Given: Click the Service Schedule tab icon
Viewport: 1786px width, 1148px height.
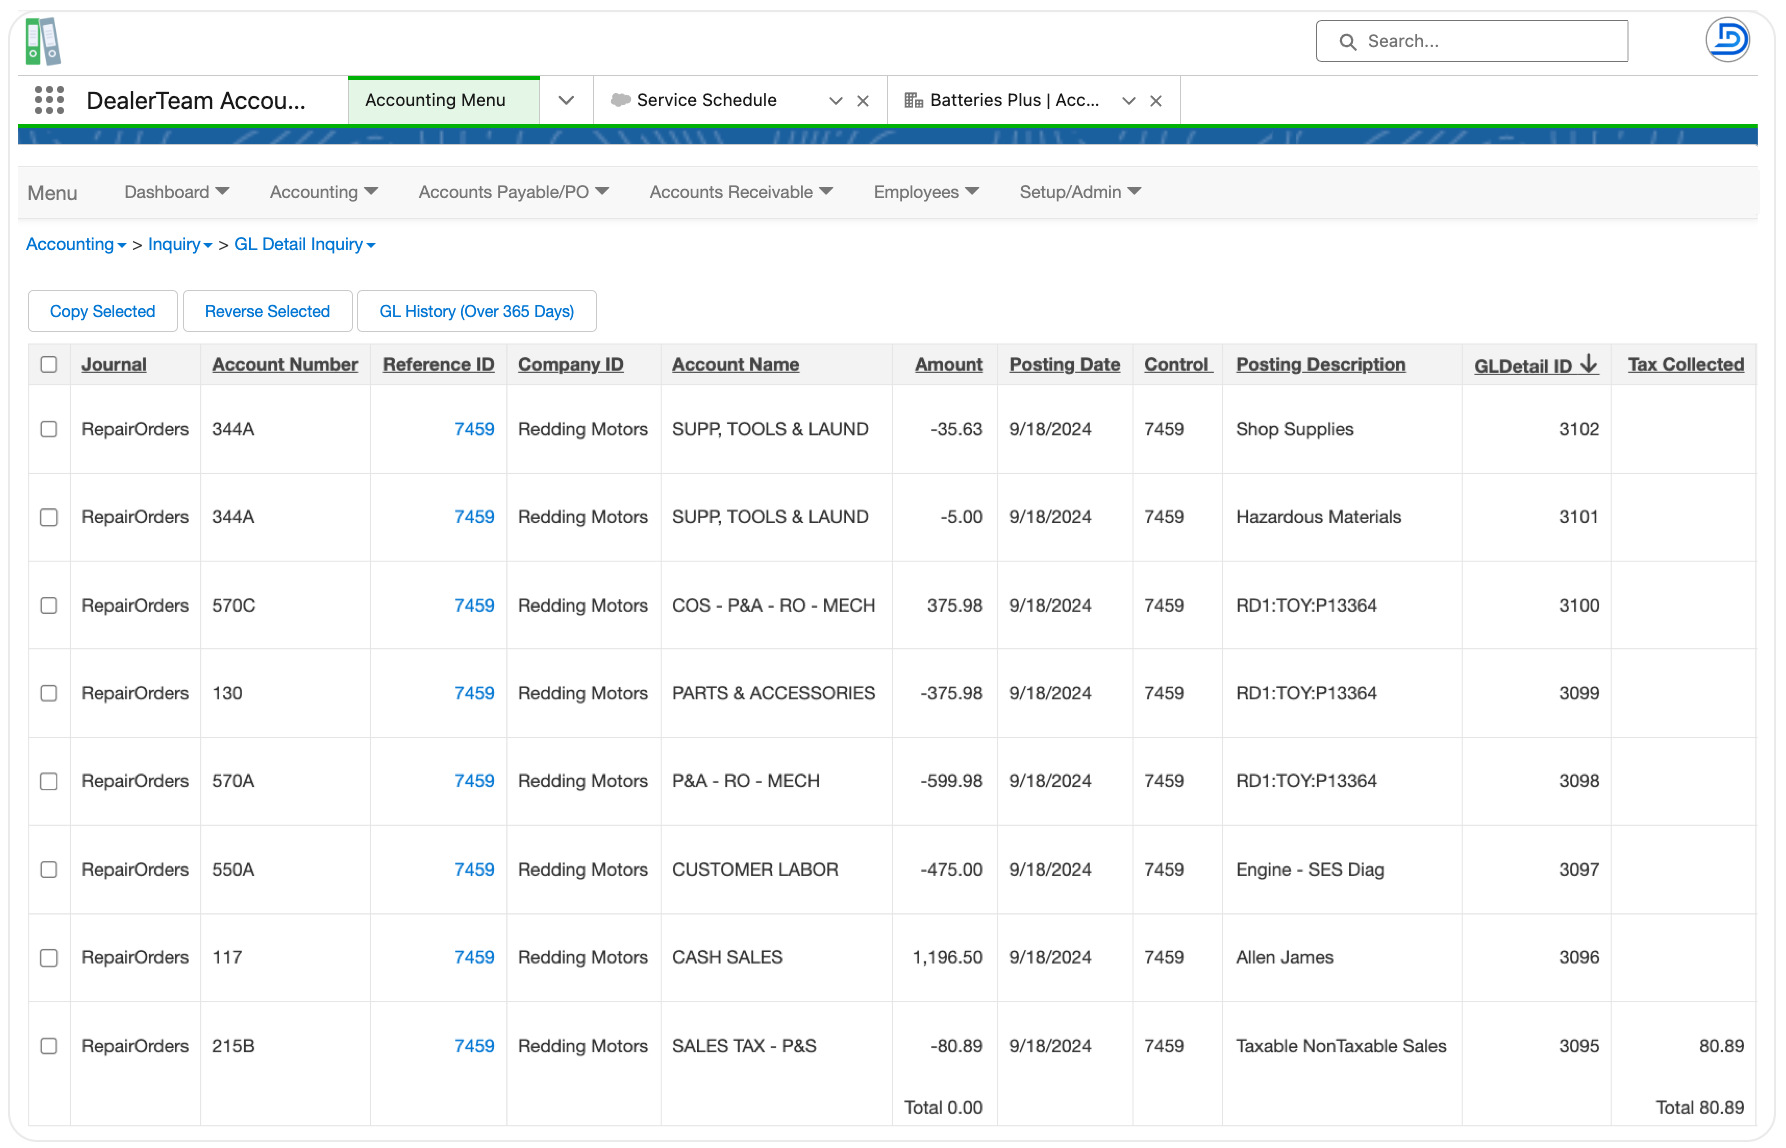Looking at the screenshot, I should (x=621, y=100).
